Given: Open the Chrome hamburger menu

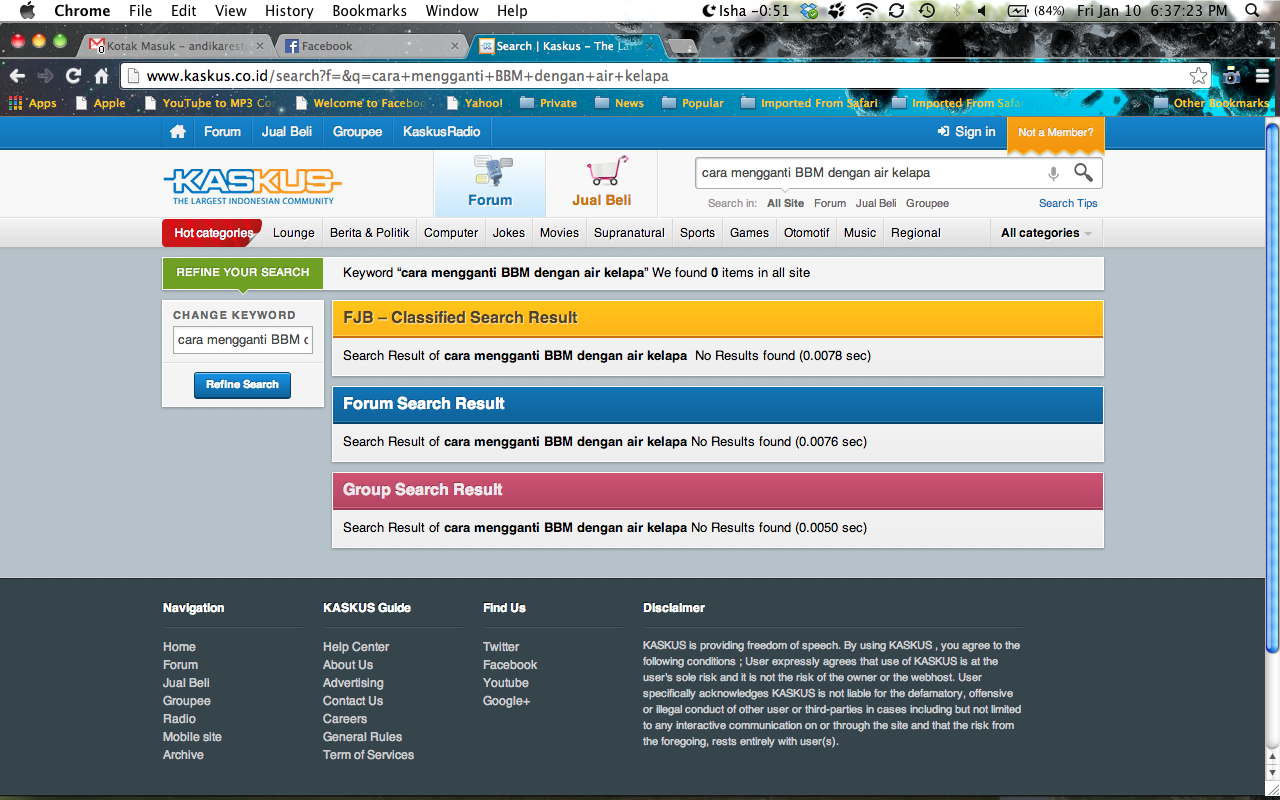Looking at the screenshot, I should pos(1262,76).
